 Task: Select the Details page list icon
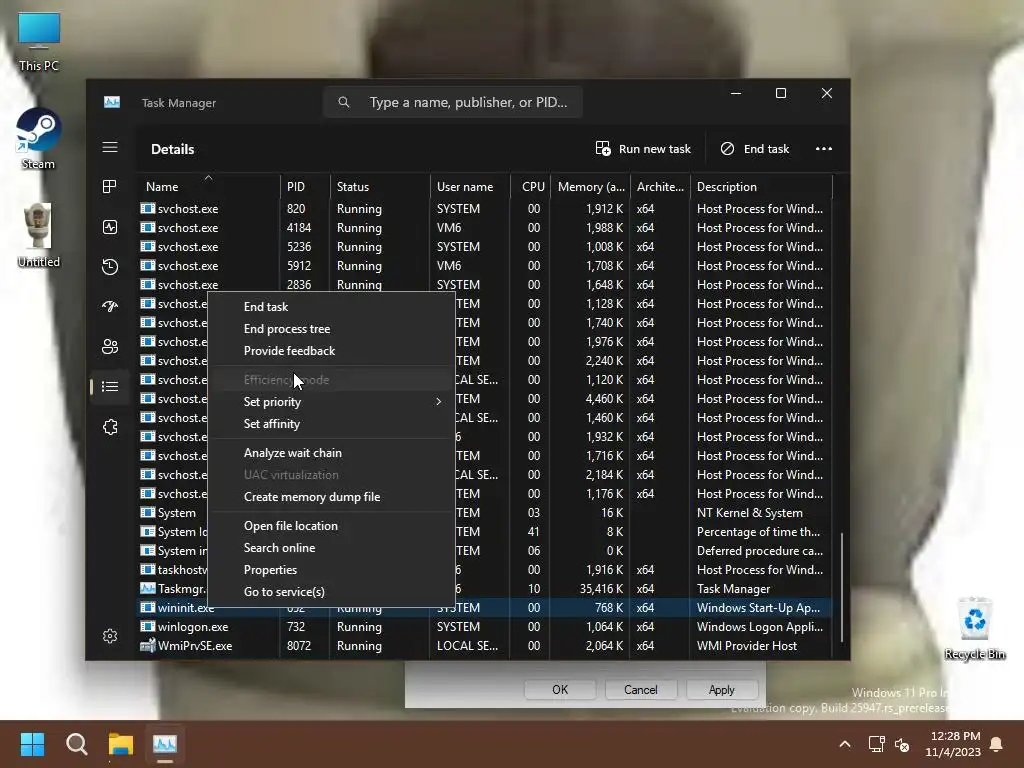point(110,387)
